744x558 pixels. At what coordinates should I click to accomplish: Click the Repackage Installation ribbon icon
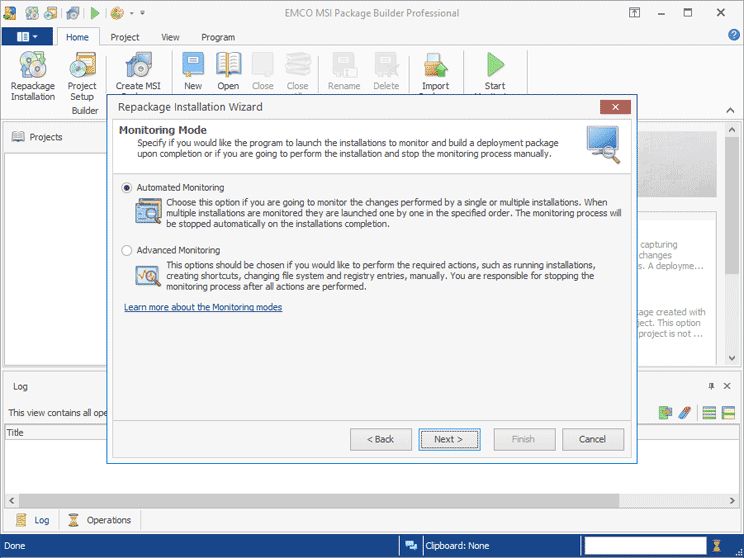click(x=33, y=65)
